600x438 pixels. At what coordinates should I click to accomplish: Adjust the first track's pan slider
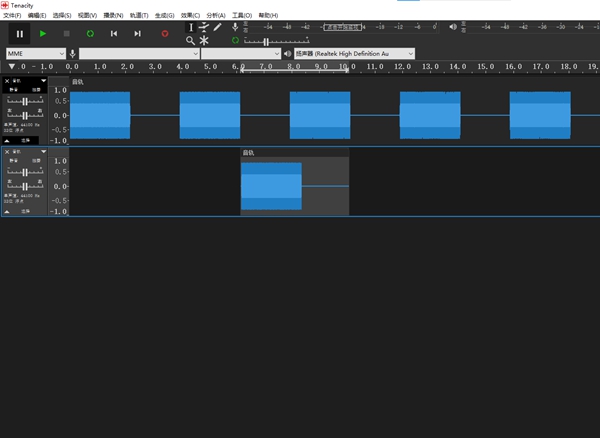(x=25, y=115)
